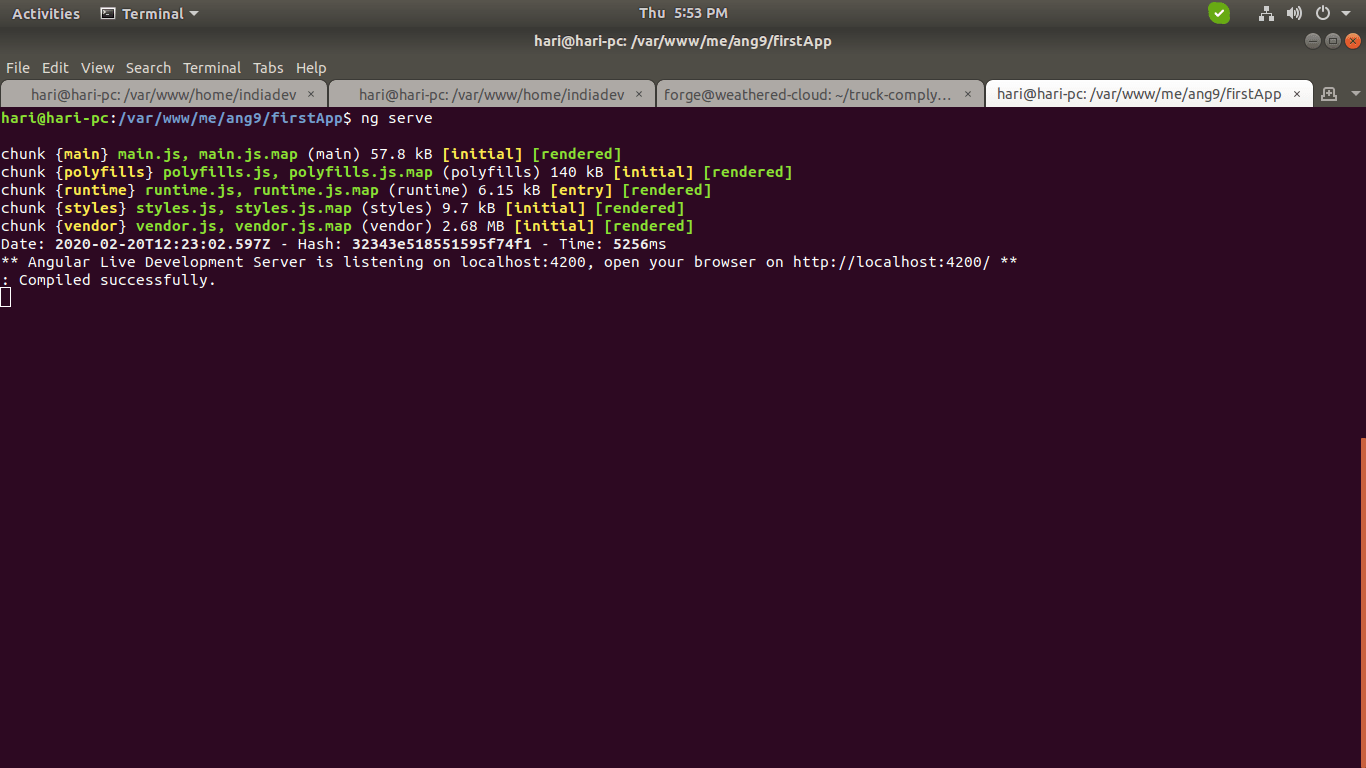Open the File menu

(x=18, y=68)
